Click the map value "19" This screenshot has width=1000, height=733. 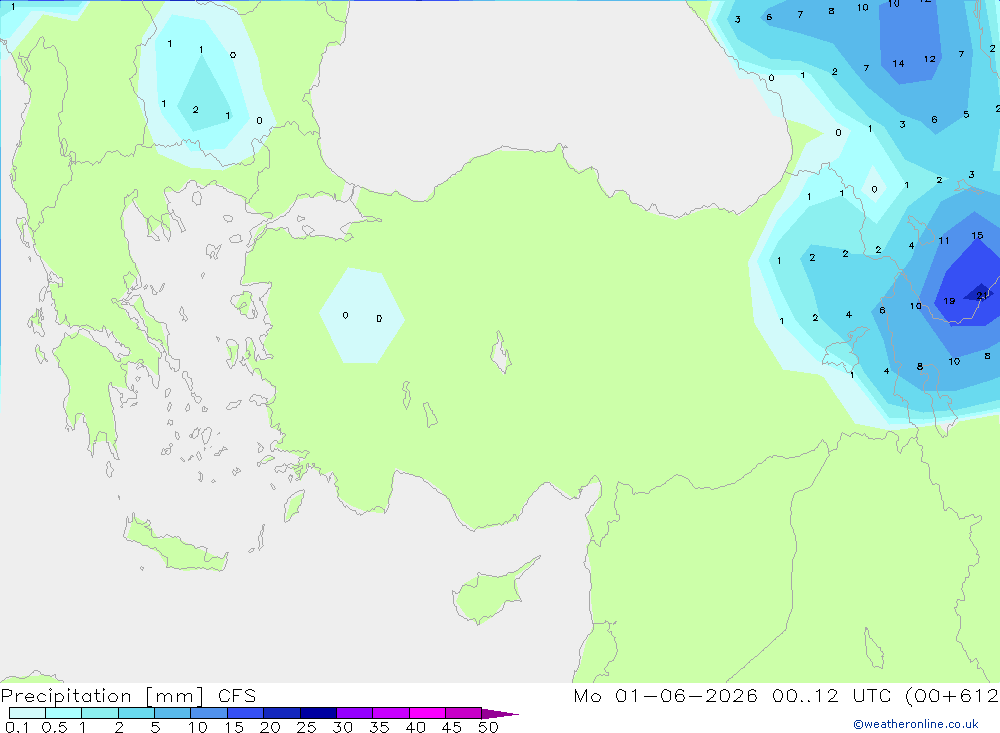(949, 301)
